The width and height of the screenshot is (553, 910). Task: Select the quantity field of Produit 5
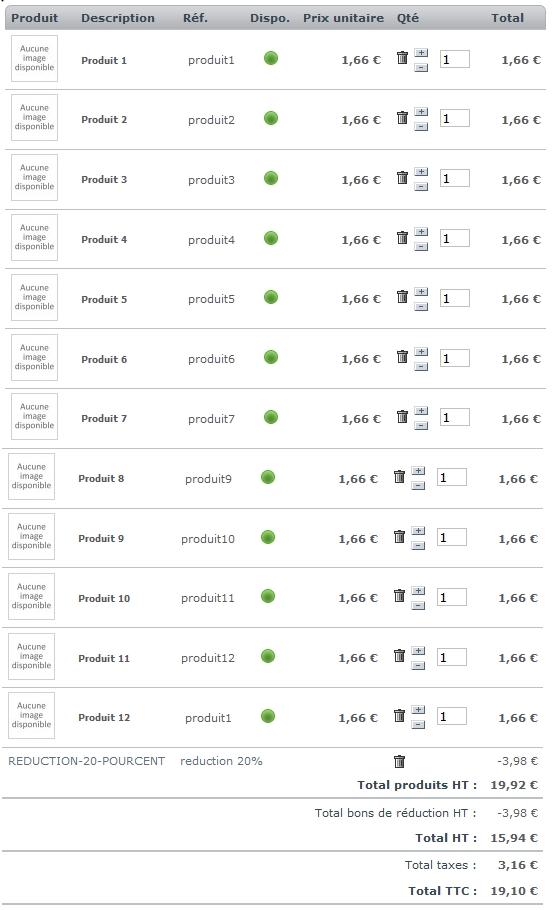click(454, 298)
